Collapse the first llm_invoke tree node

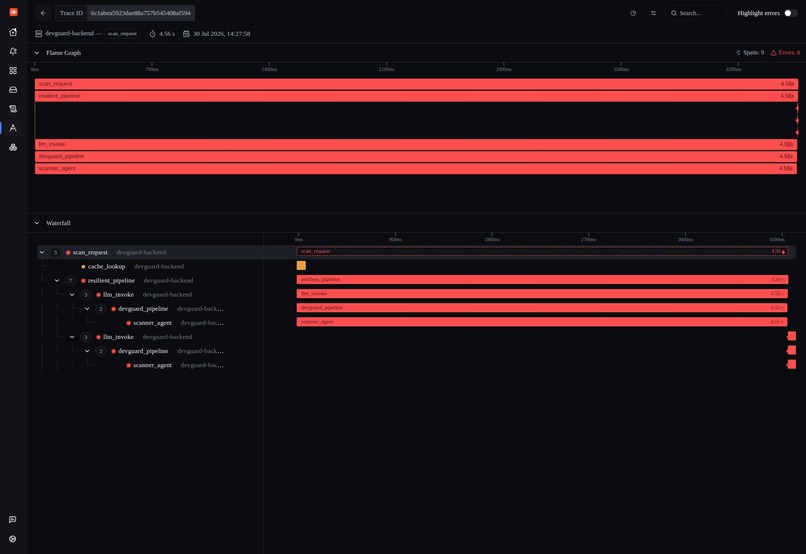coord(72,294)
